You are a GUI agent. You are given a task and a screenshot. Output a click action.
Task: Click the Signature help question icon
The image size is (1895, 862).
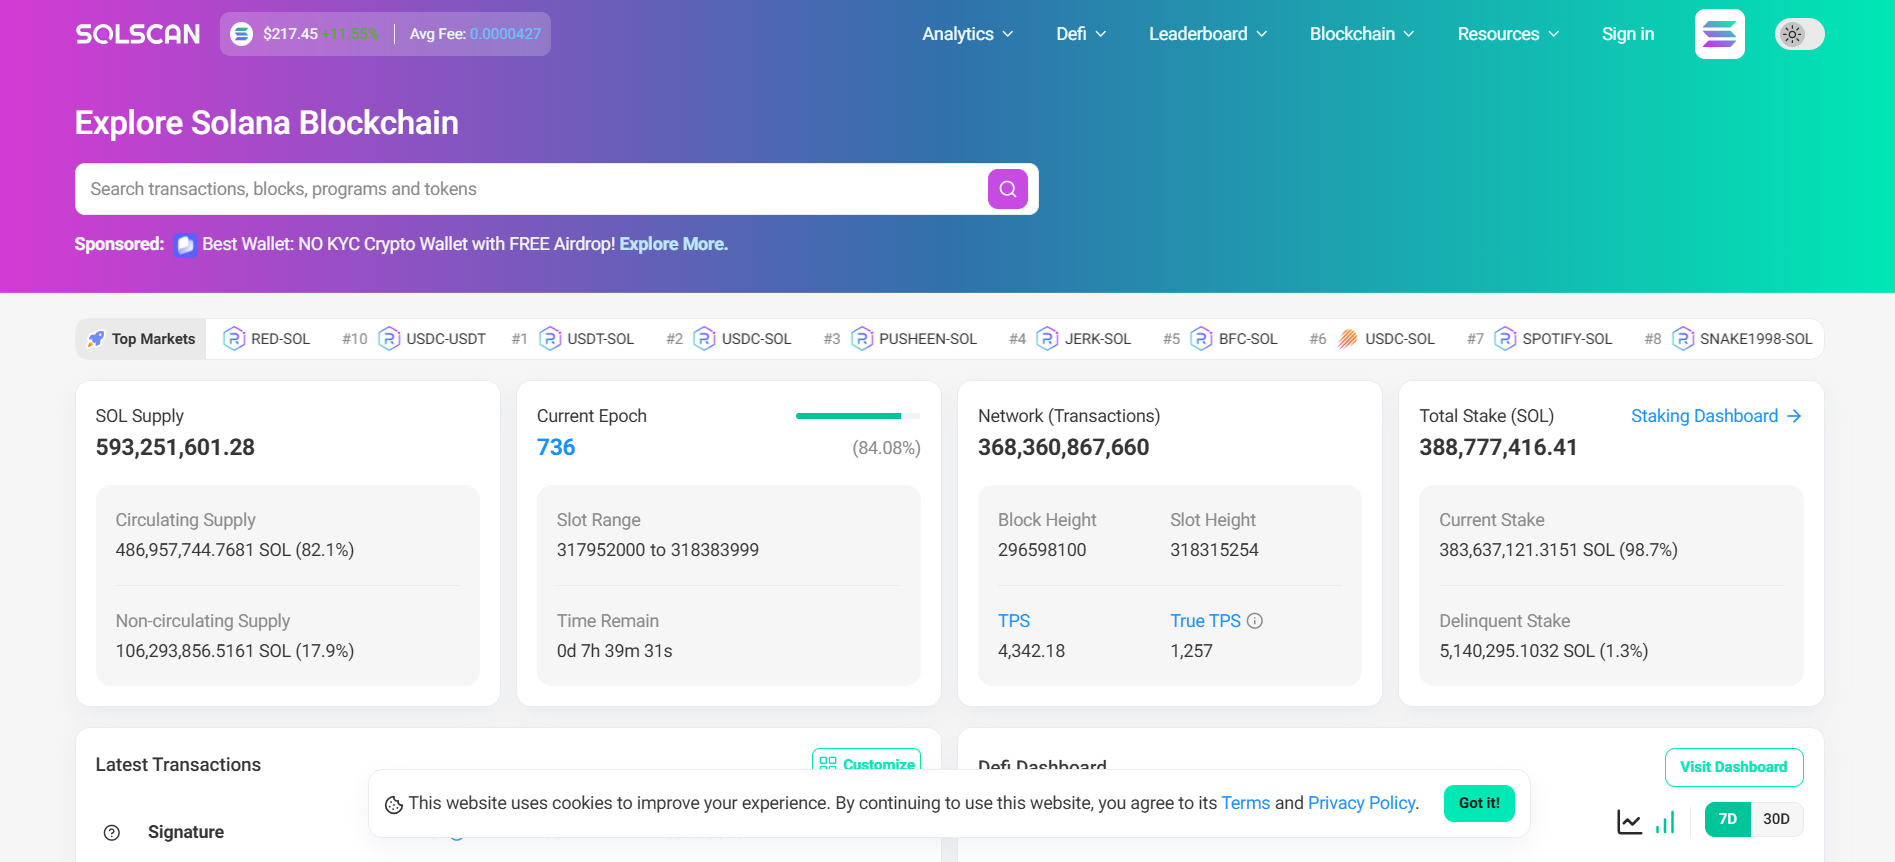(x=112, y=833)
